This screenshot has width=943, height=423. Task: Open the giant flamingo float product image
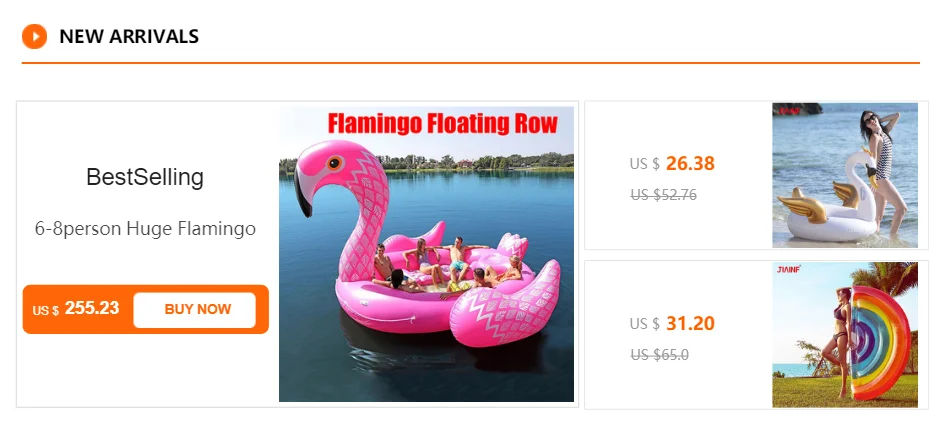426,254
